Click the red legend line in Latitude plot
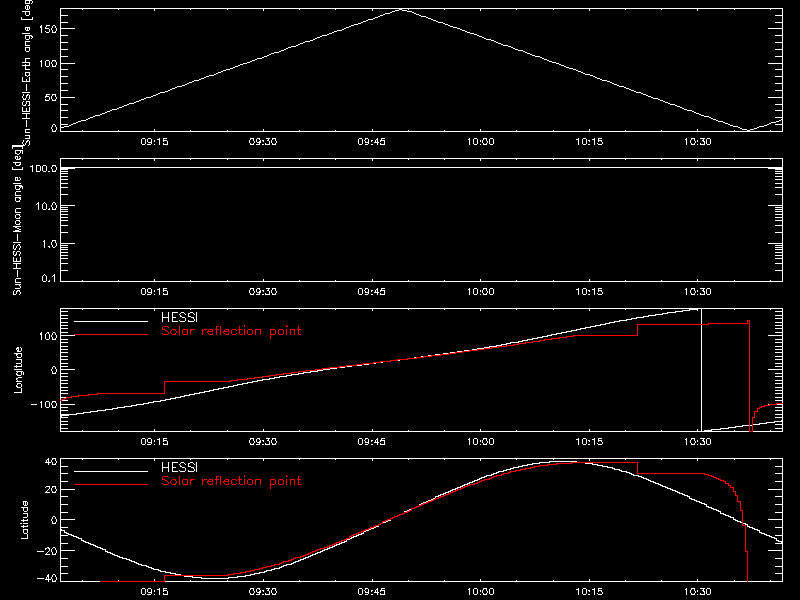The image size is (800, 600). [x=111, y=485]
